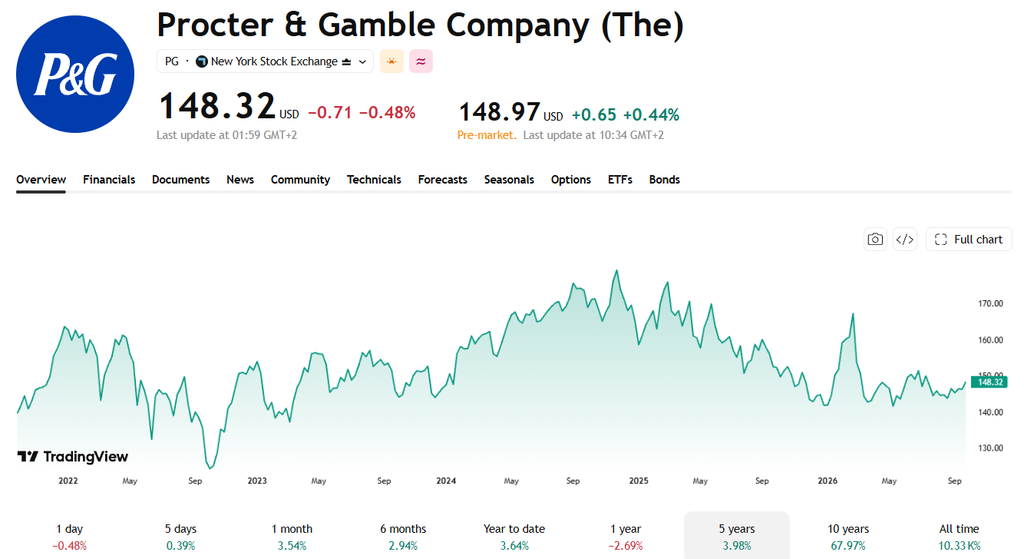Click the camera snapshot icon
Screen dimensions: 1024x559
tap(875, 240)
